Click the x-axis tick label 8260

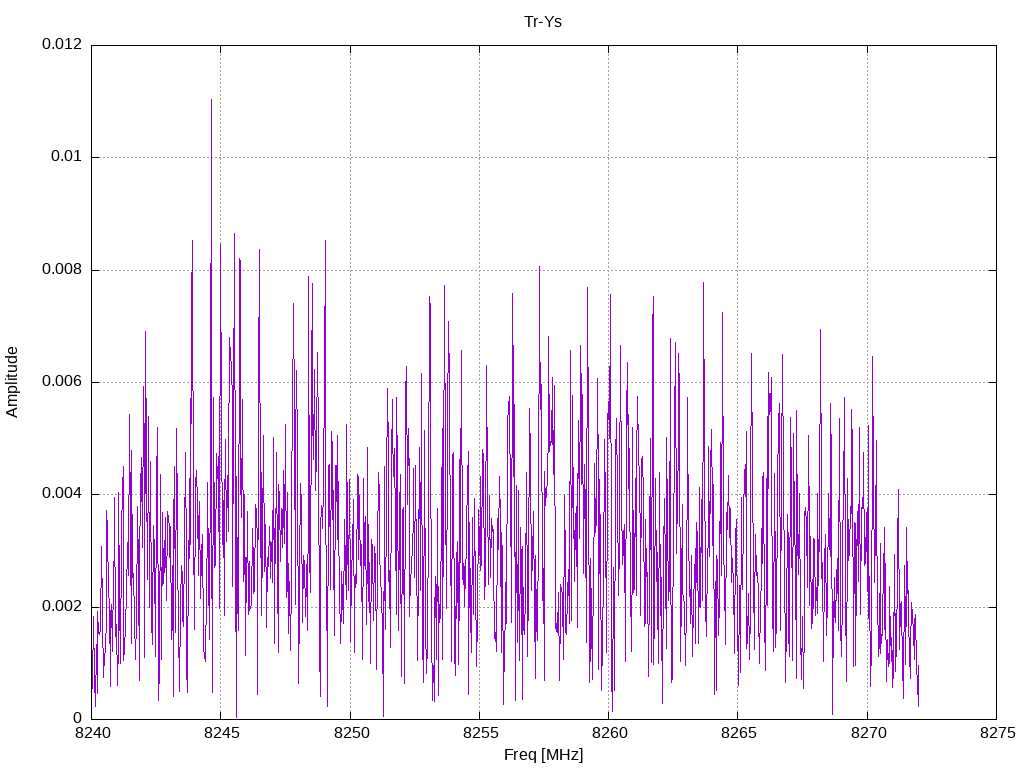(x=609, y=733)
